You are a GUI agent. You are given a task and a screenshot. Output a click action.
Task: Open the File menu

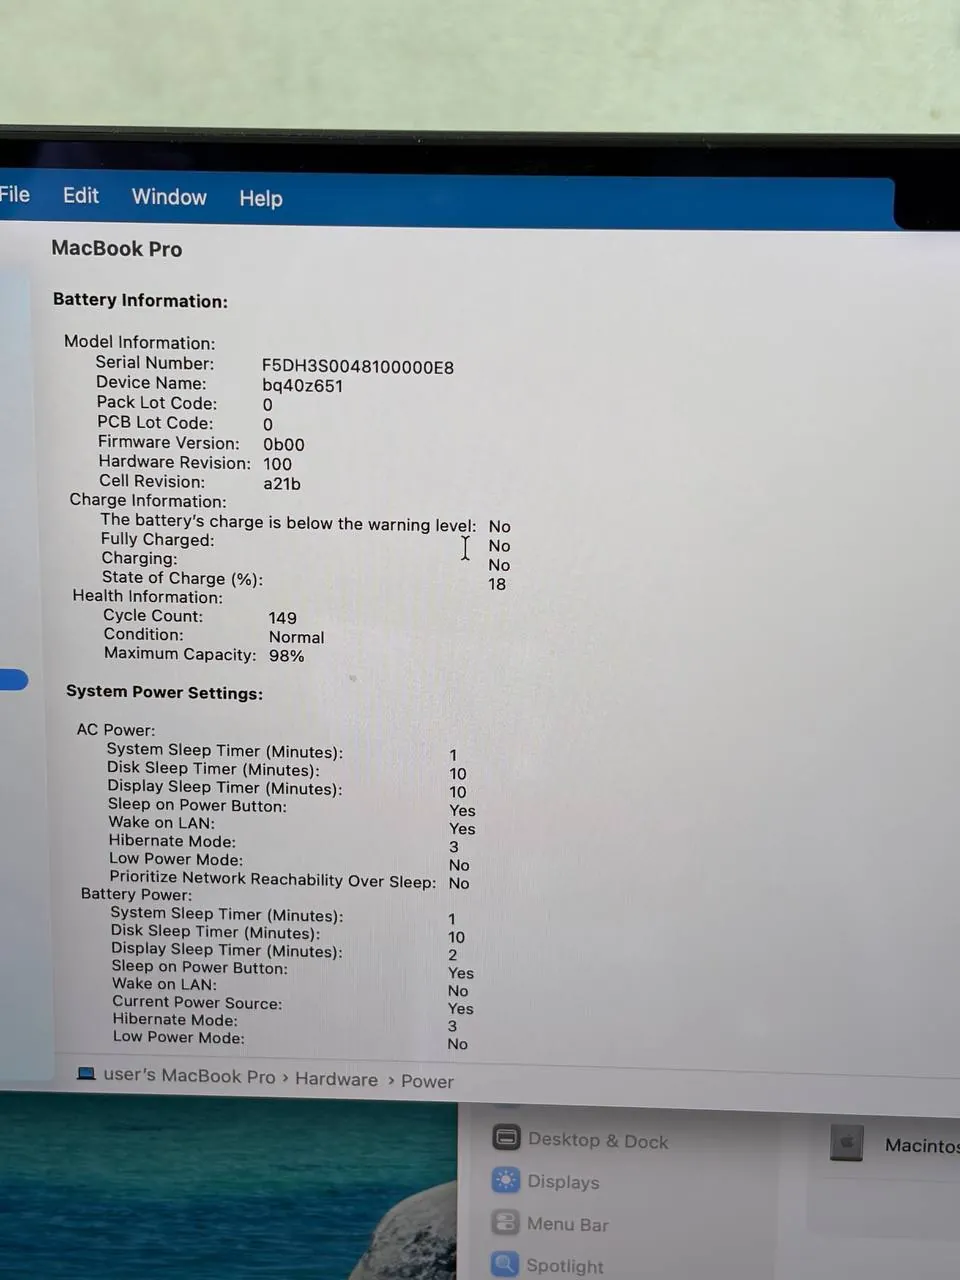(x=14, y=194)
